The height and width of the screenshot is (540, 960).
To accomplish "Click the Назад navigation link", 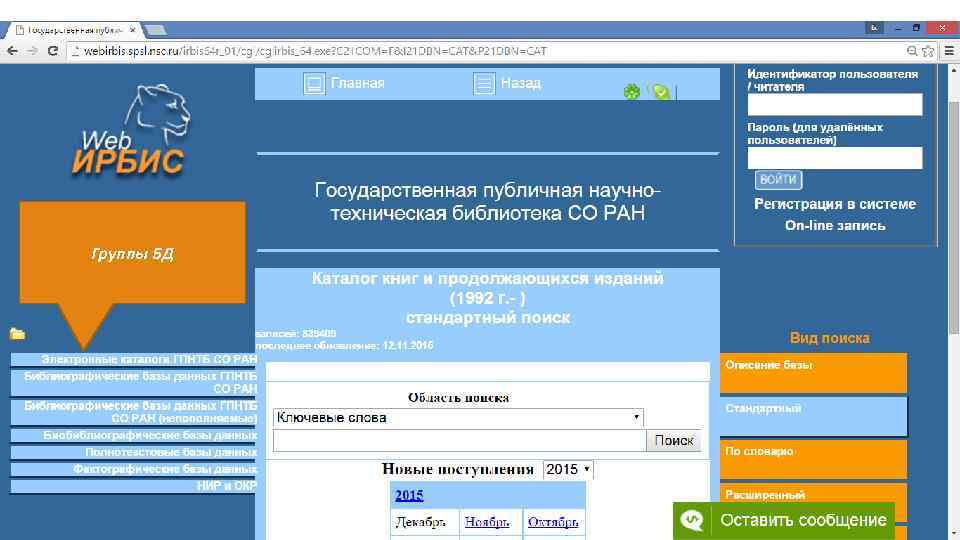I will click(521, 83).
